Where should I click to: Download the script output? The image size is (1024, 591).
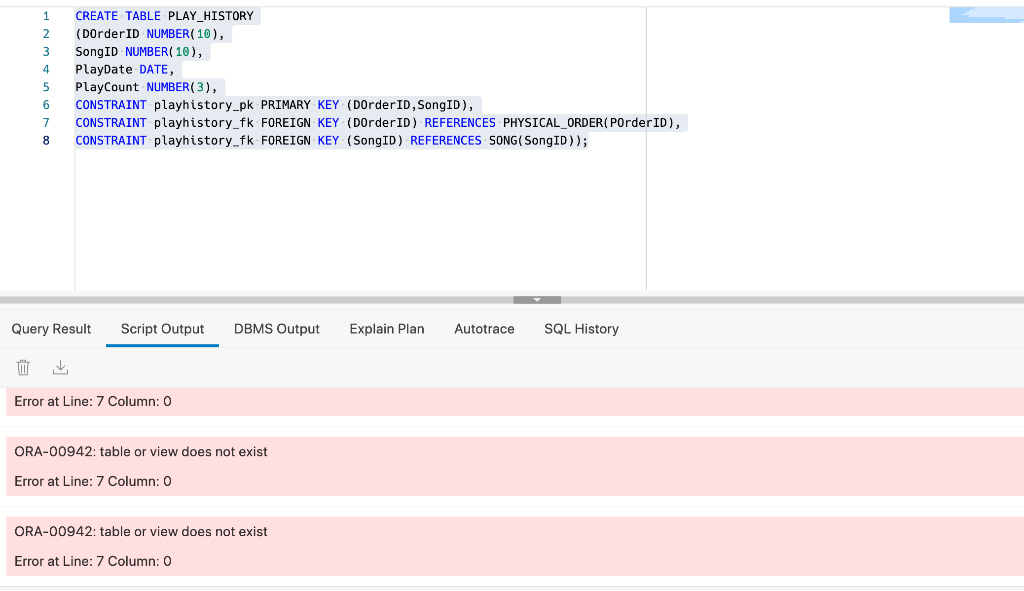point(60,368)
